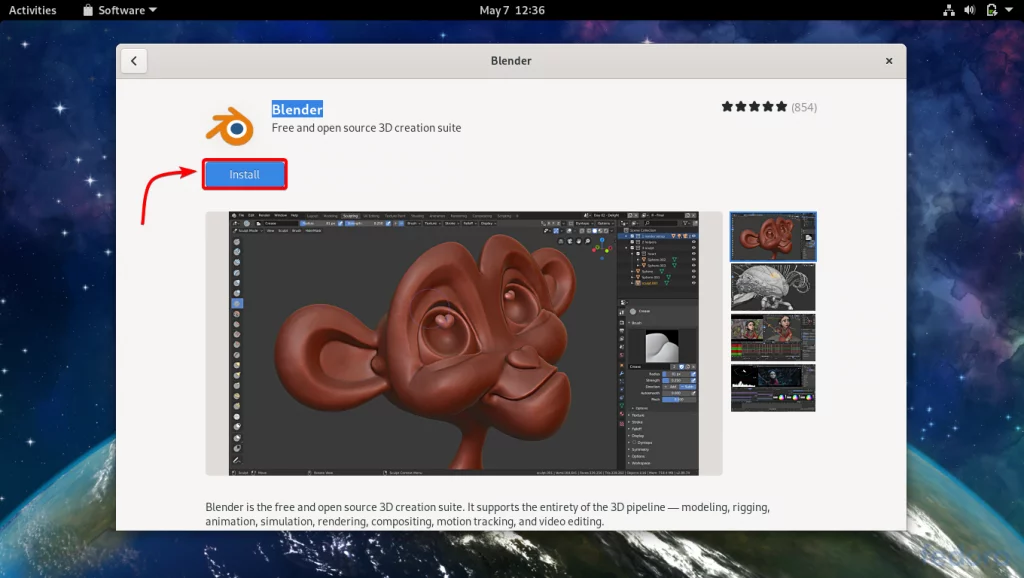Select the gray wireframe character thumbnail
This screenshot has height=578, width=1024.
coord(773,287)
